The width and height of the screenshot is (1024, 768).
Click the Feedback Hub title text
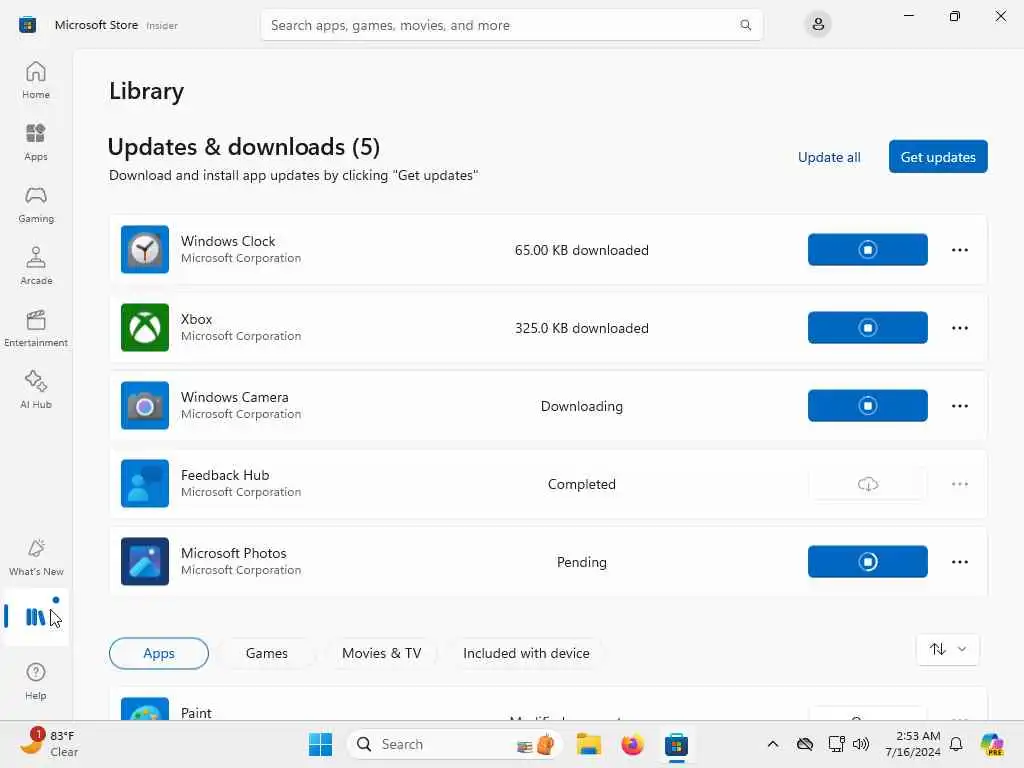[x=225, y=475]
